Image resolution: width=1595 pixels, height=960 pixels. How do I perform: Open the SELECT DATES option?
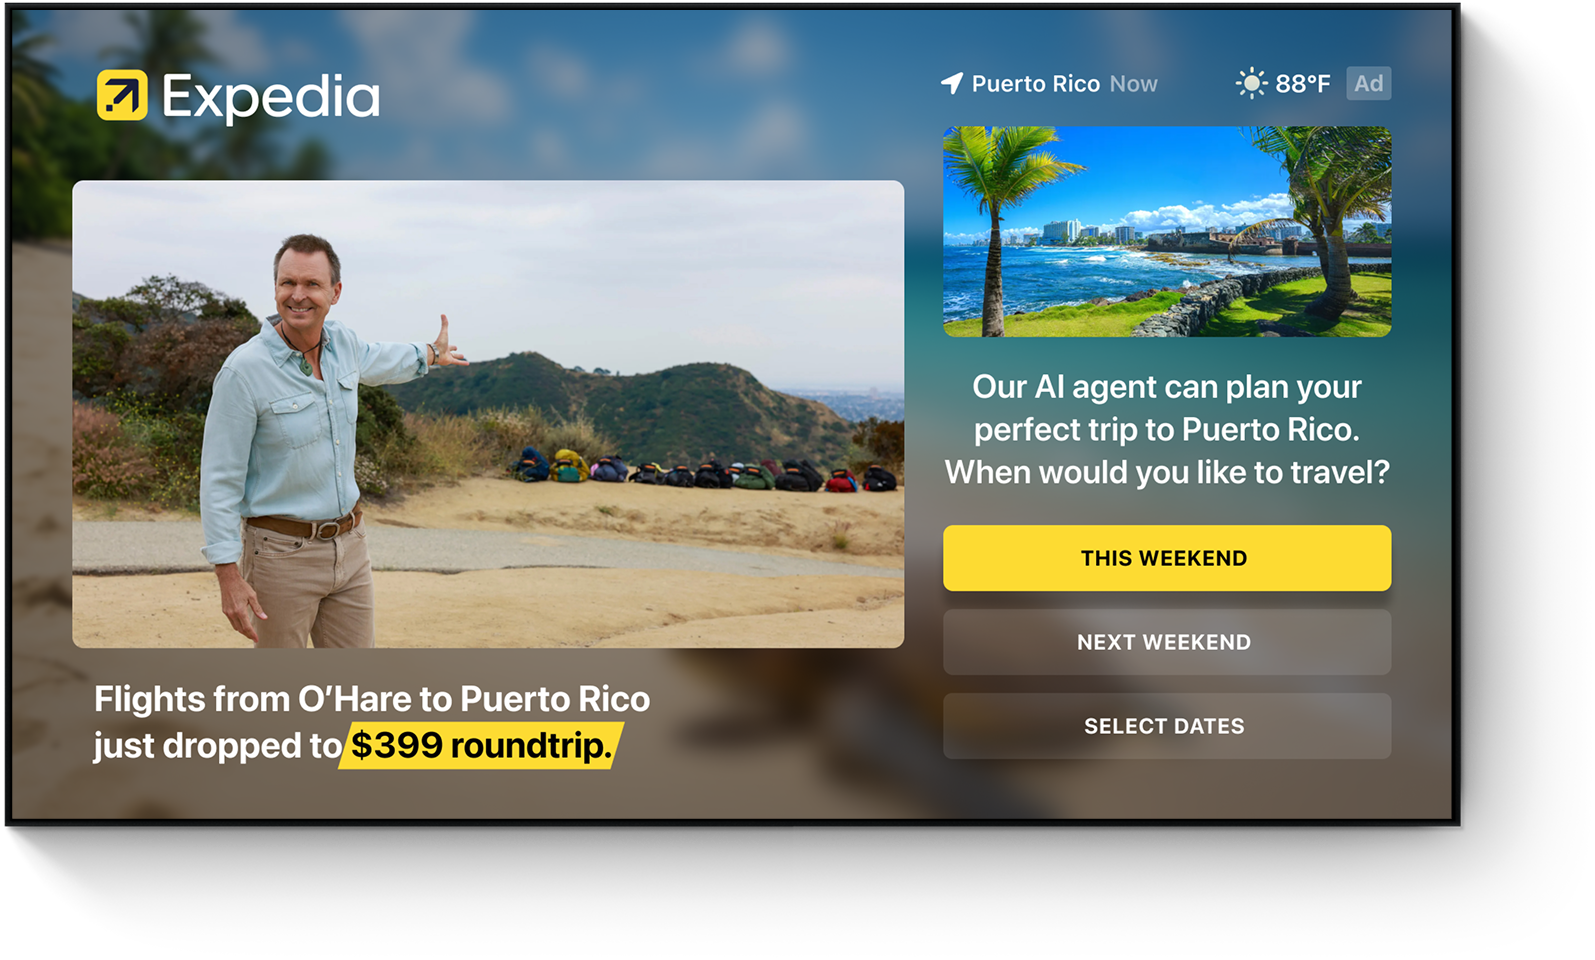pyautogui.click(x=1166, y=726)
